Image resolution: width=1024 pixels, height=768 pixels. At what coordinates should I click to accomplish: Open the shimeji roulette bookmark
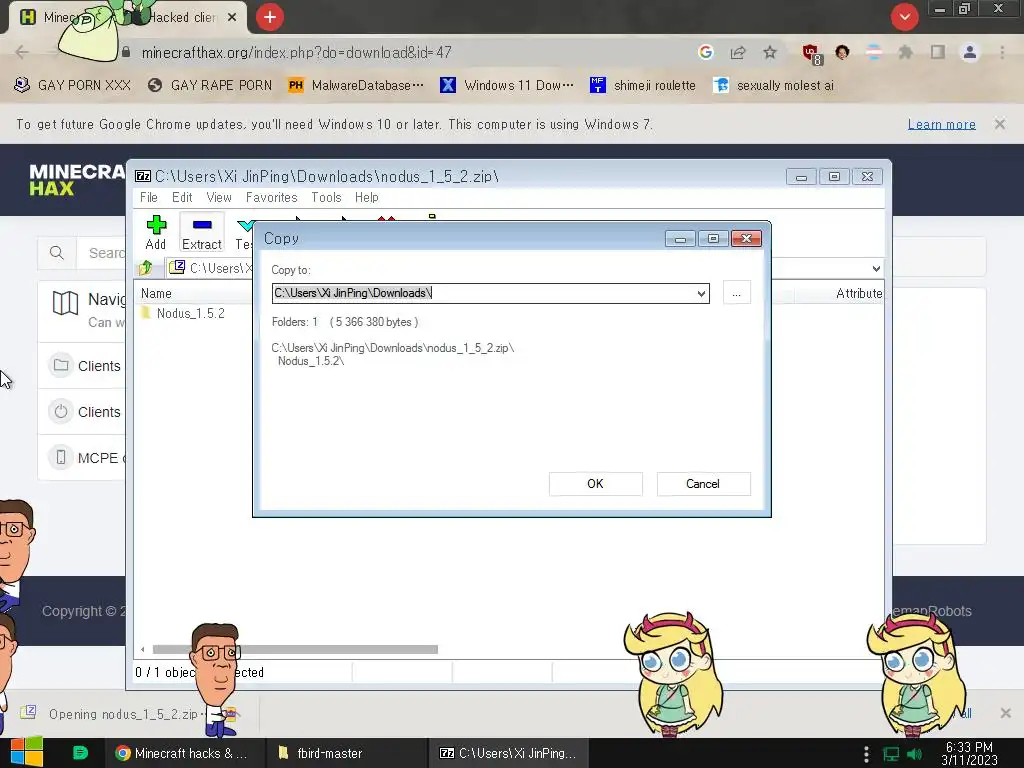[x=643, y=86]
